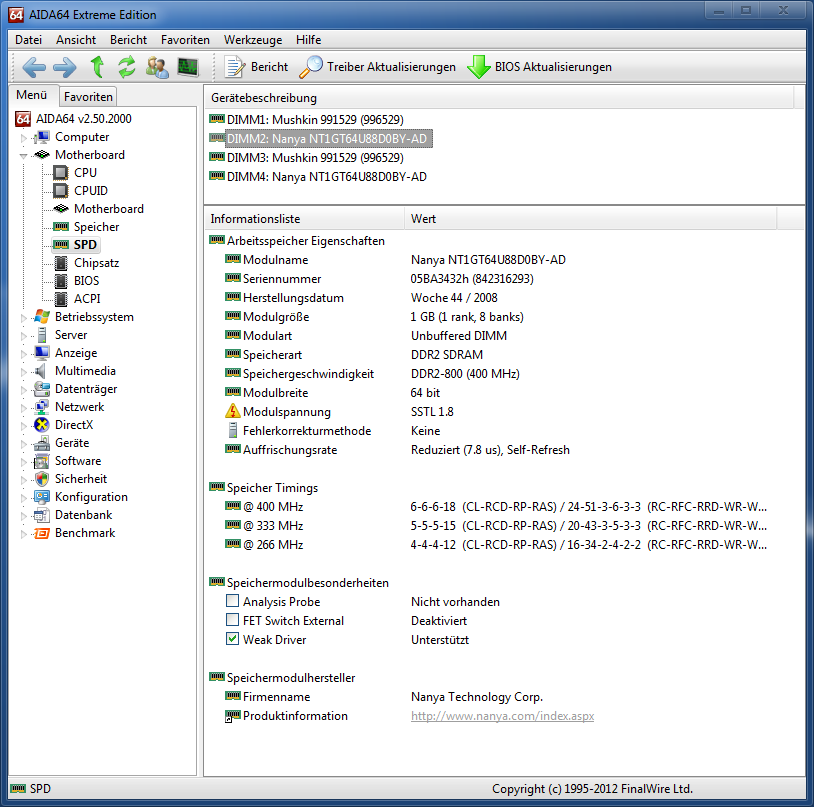
Task: Click the Wert column header
Action: [590, 219]
